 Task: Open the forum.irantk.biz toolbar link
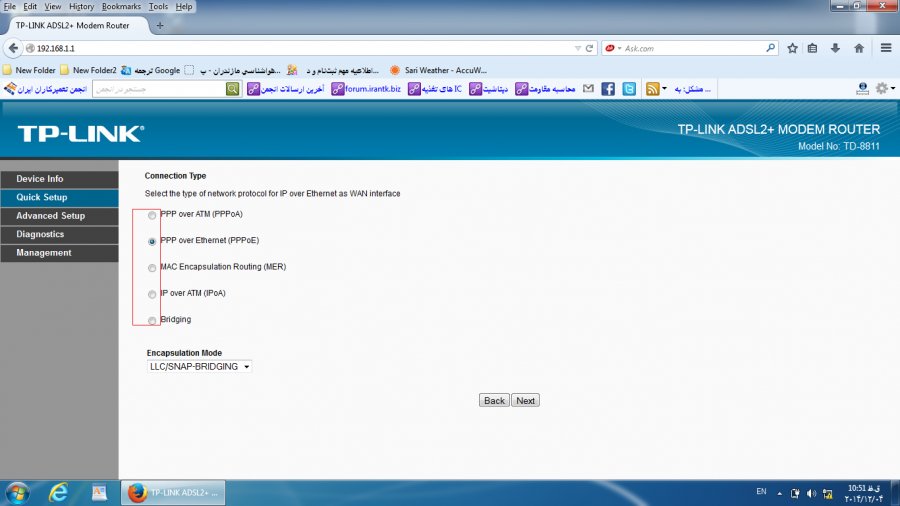point(366,89)
